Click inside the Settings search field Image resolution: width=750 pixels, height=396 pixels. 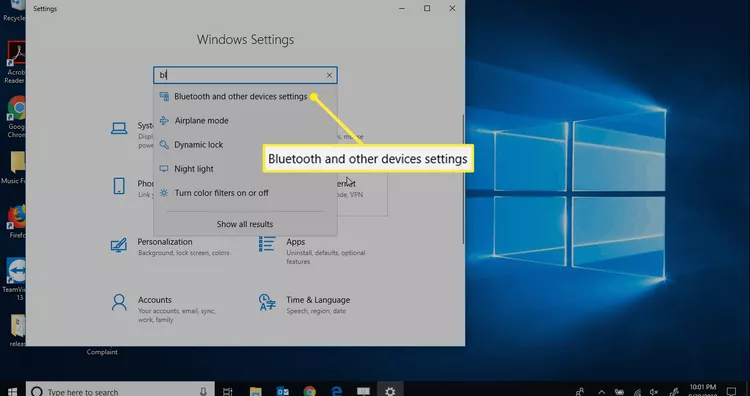click(x=239, y=75)
